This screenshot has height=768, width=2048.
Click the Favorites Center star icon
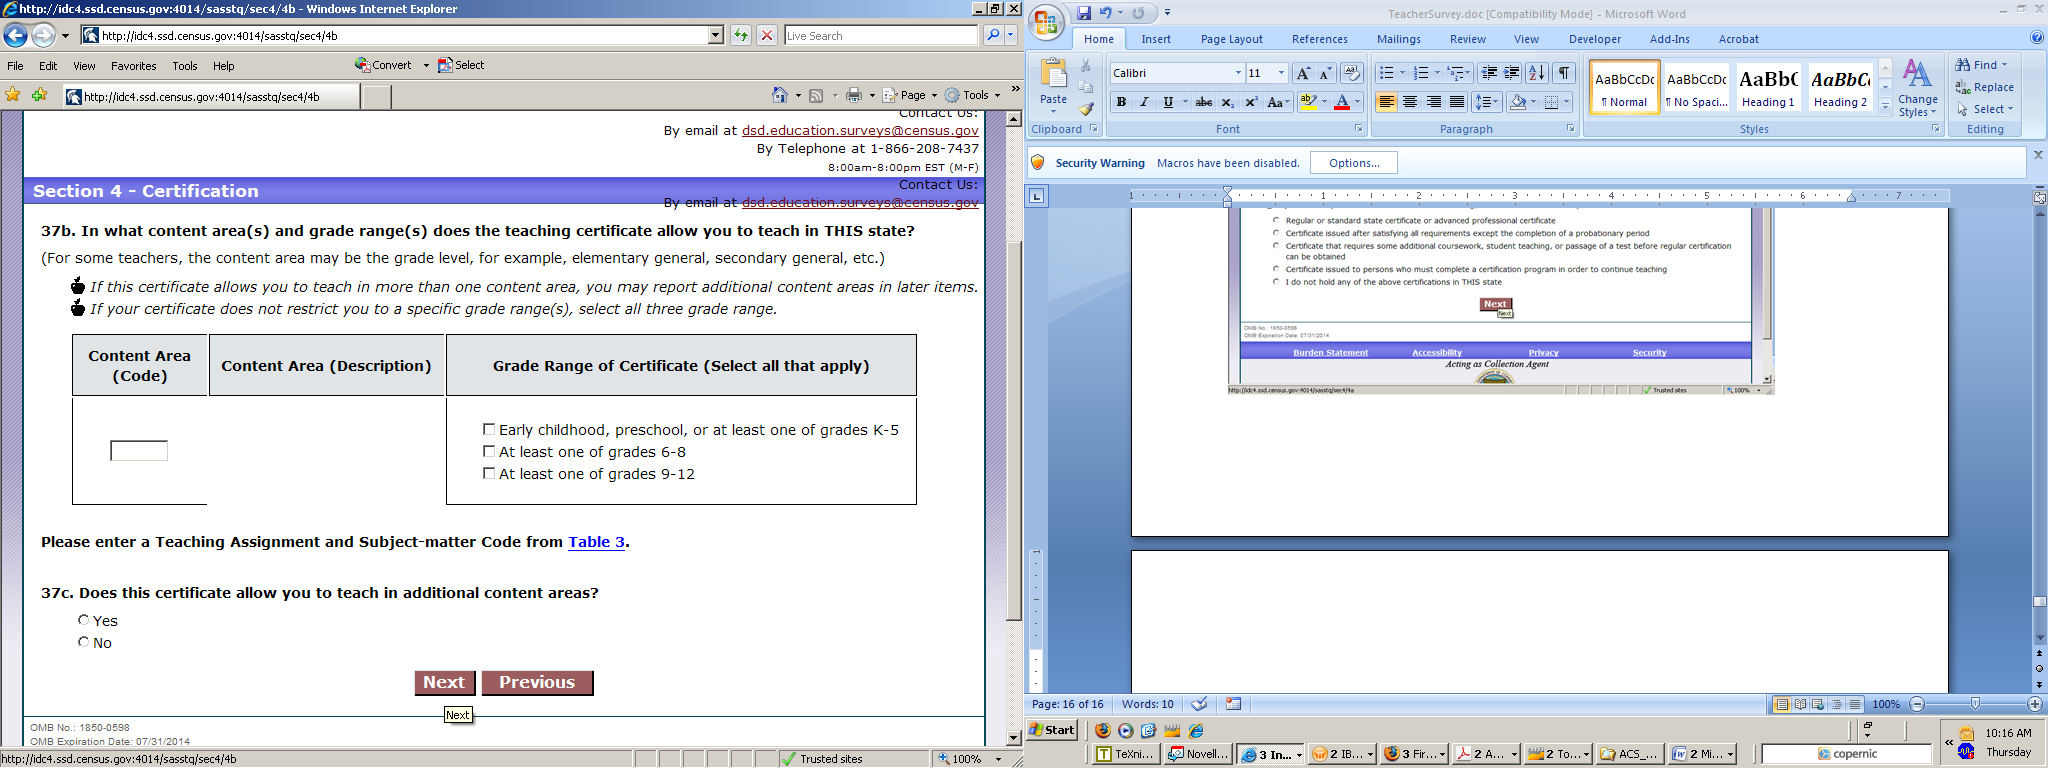tap(13, 95)
